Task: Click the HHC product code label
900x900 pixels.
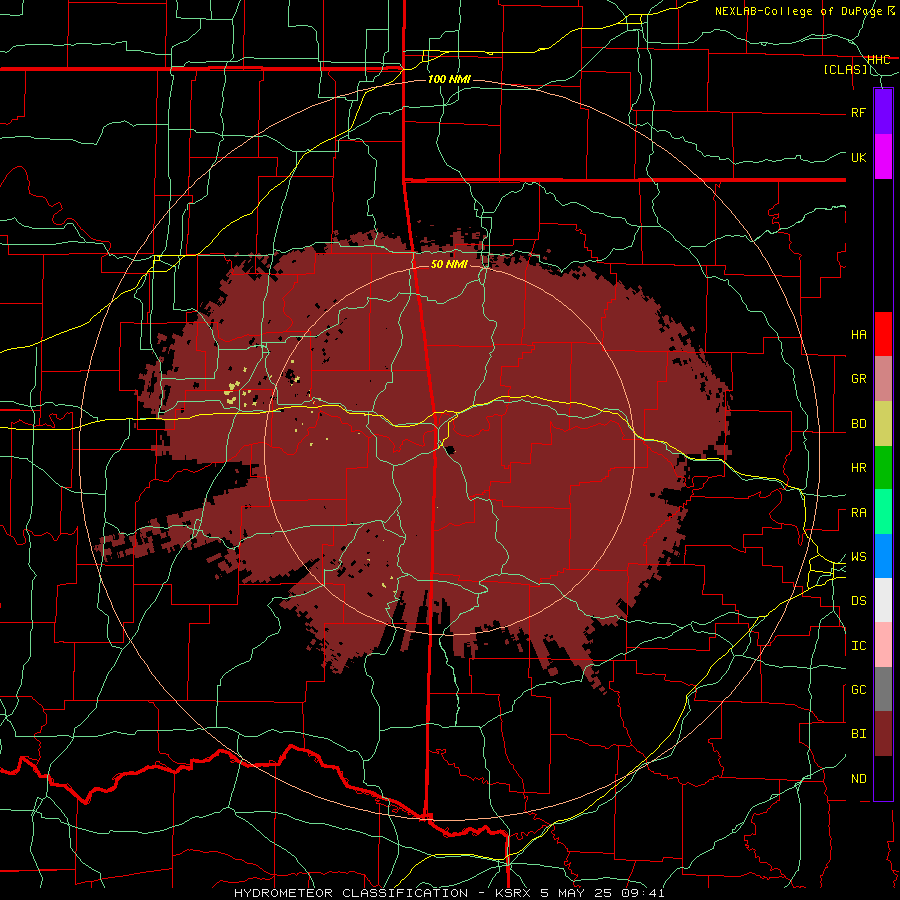Action: [878, 60]
